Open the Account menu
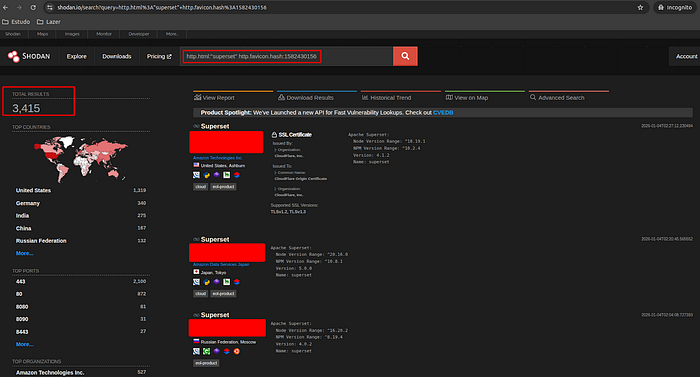Screen dimensions: 700x377 point(686,56)
